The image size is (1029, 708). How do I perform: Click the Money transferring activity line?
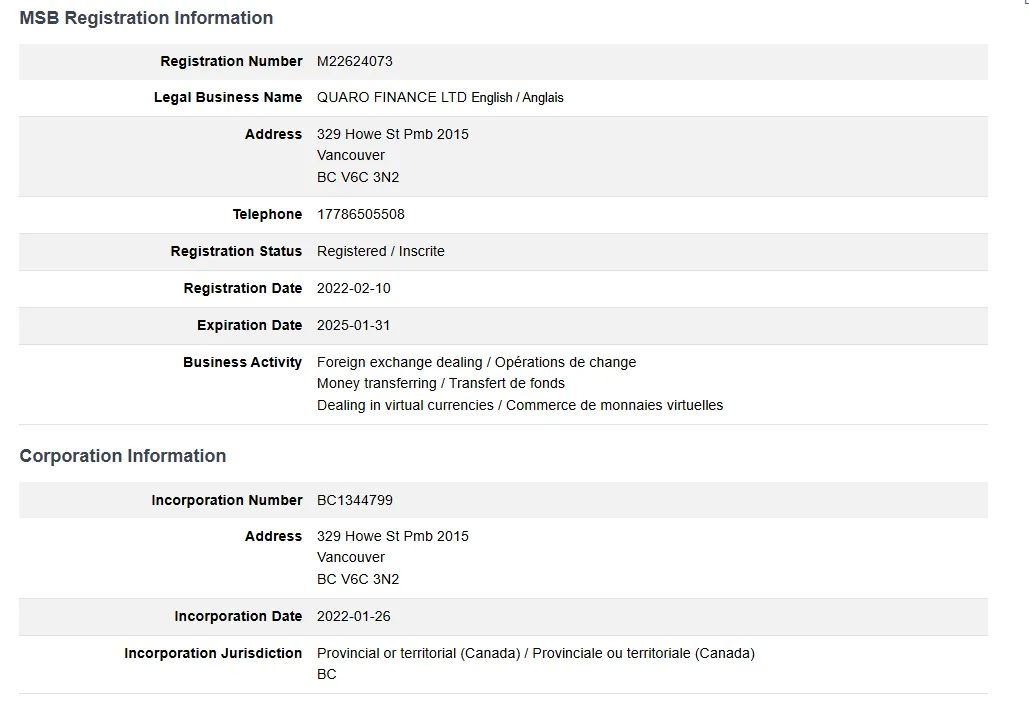(441, 383)
